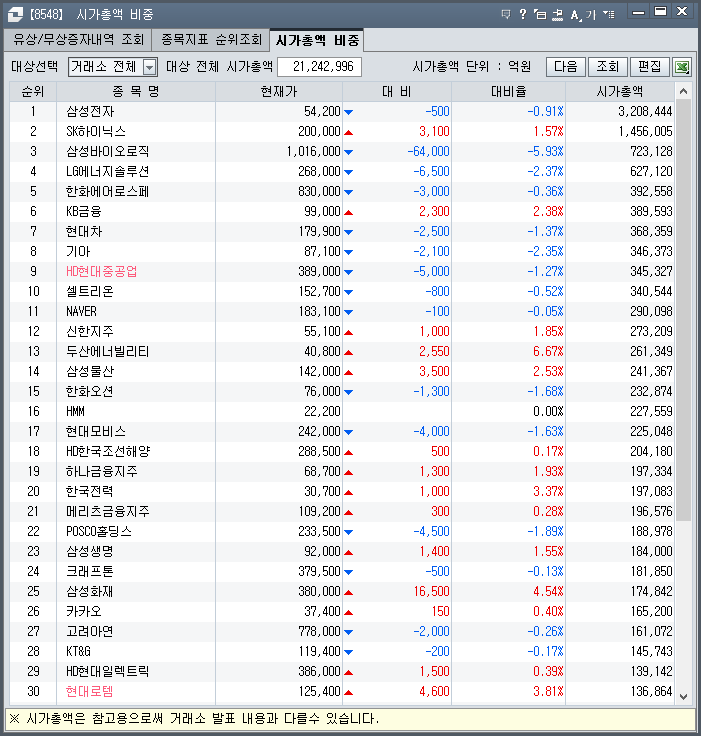701x736 pixels.
Task: Select 메리츠금융지주 stock name
Action: pos(108,511)
